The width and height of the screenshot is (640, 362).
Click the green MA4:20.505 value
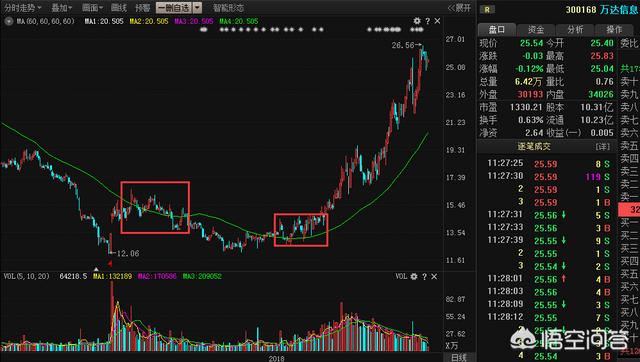(x=239, y=21)
